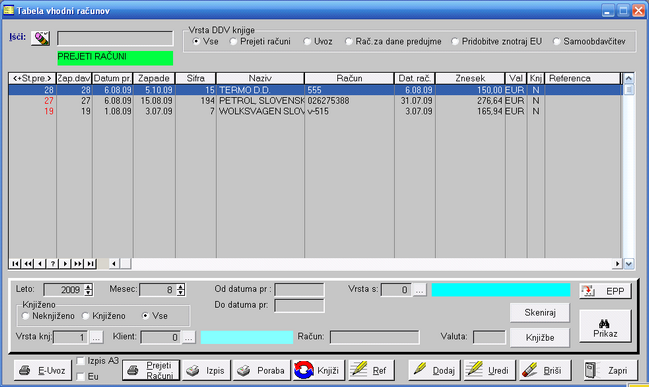Select TERMO D.D. invoice row

[315, 90]
